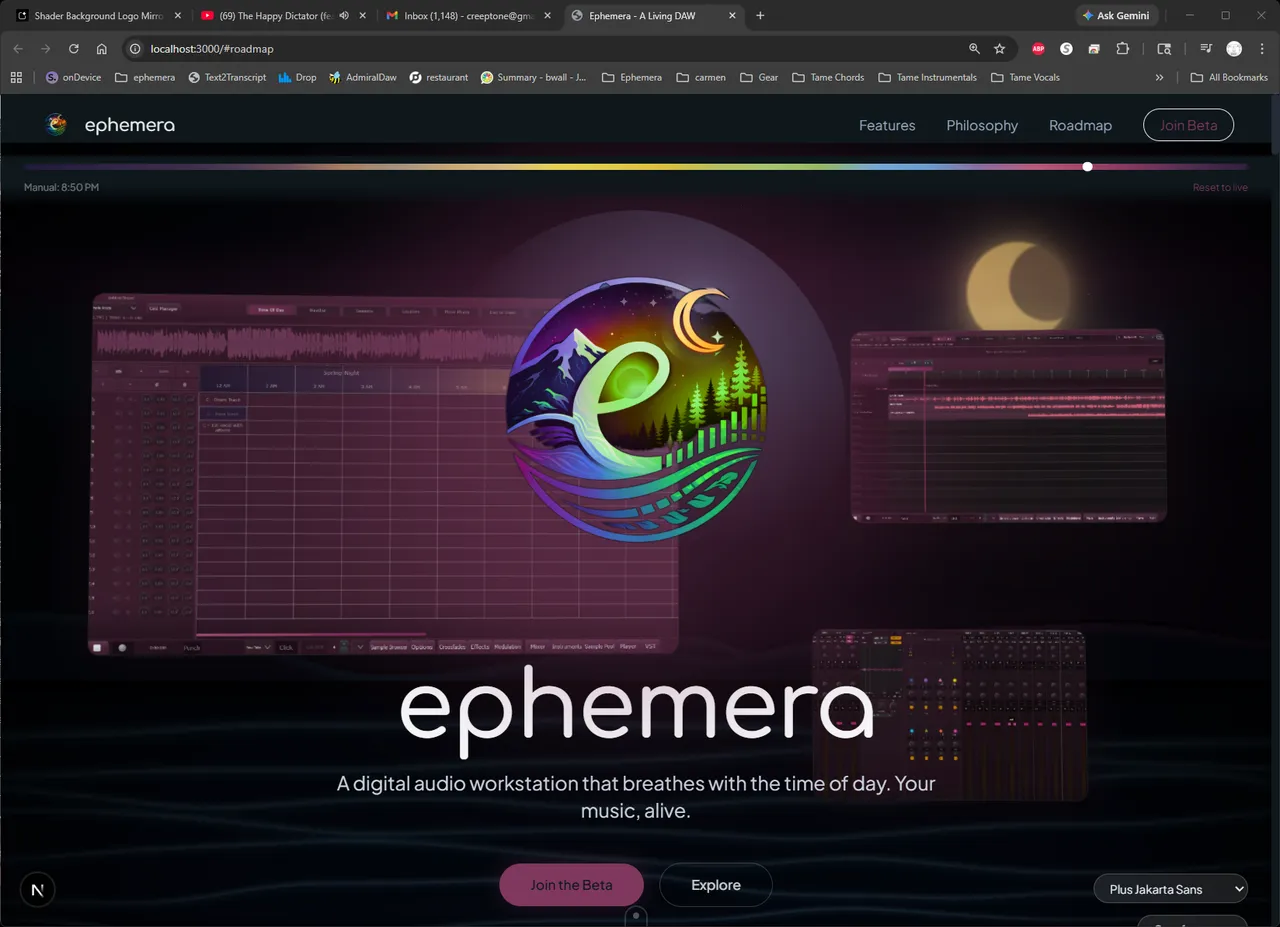Bookmark this page with the star icon
Screen dimensions: 1280x927
tap(999, 49)
